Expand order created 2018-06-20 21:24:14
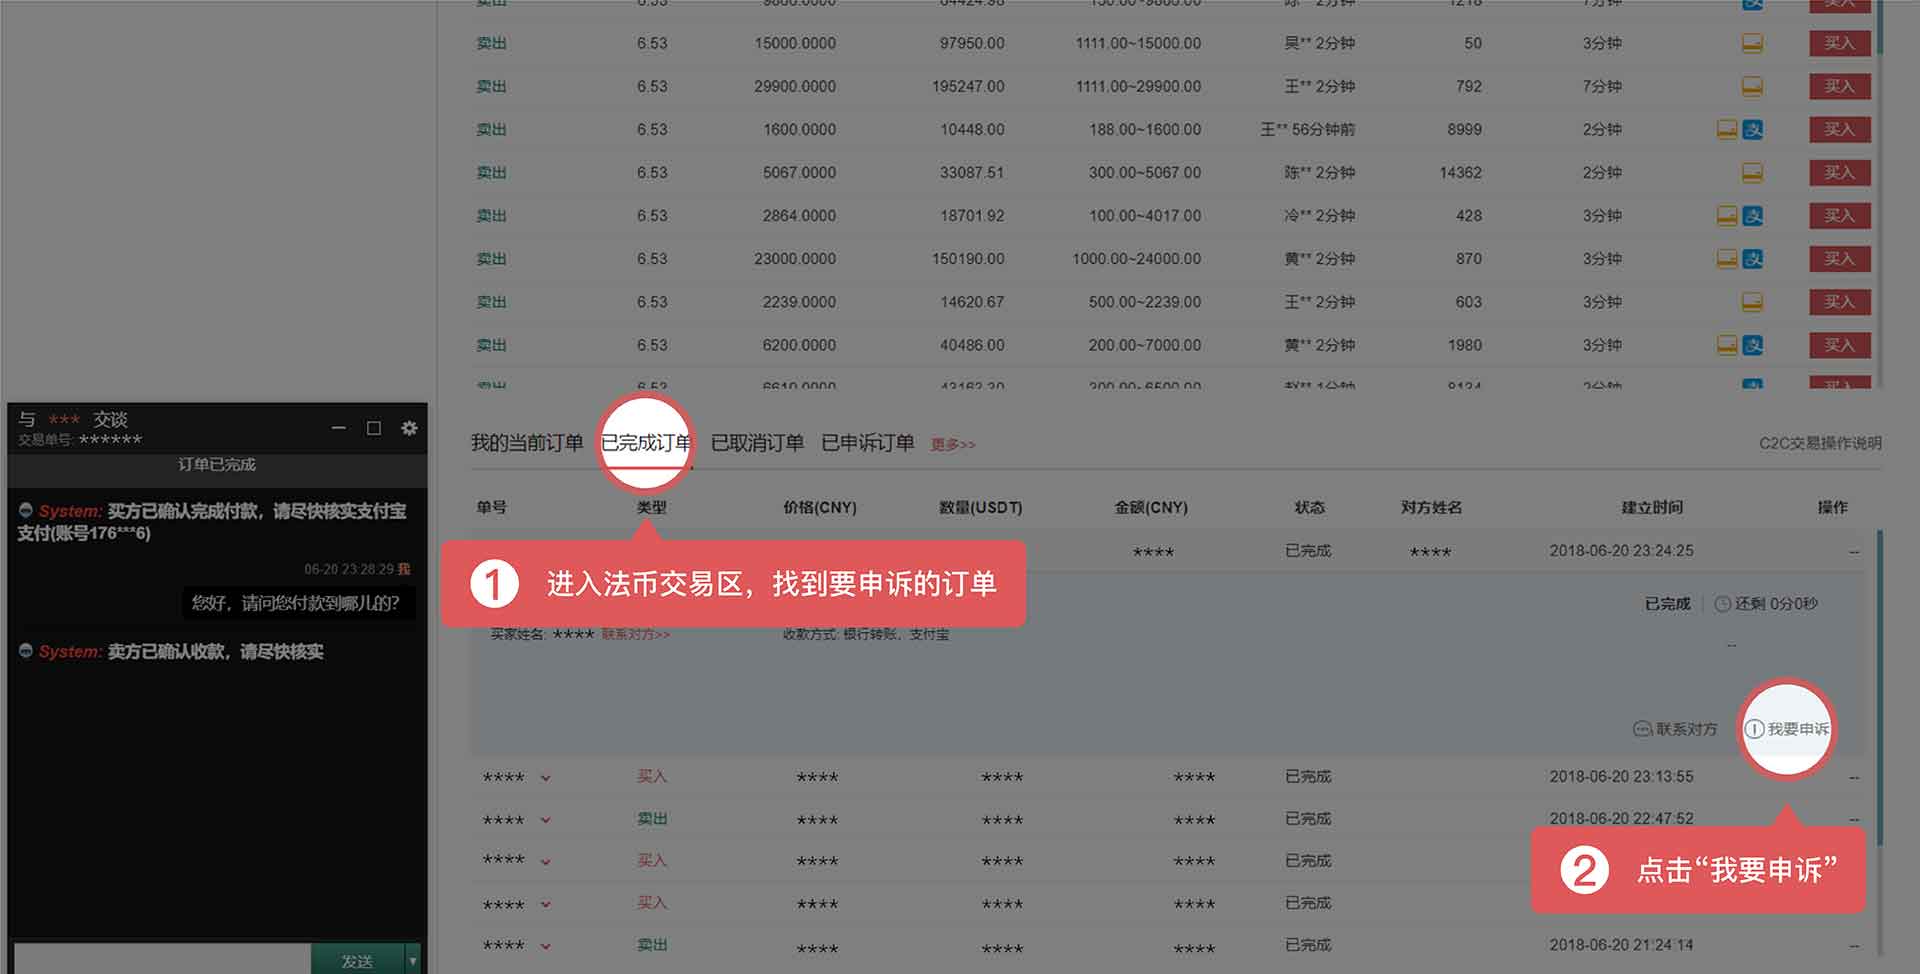The image size is (1920, 974). point(545,946)
